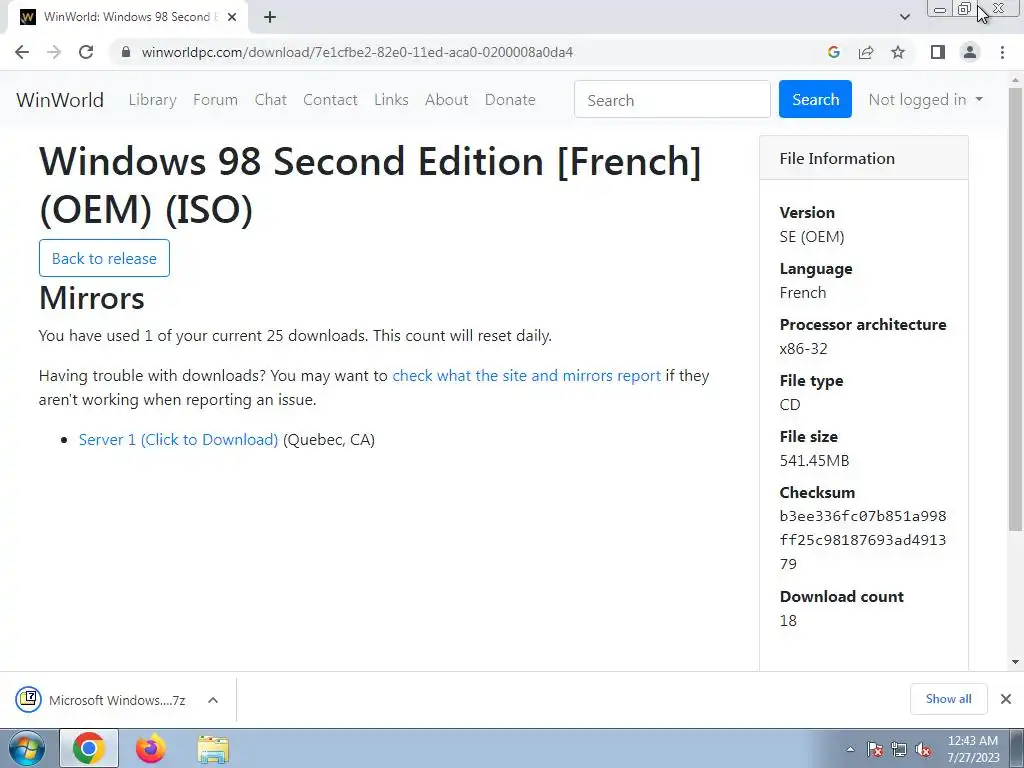The image size is (1024, 768).
Task: Open the Library menu item
Action: click(152, 100)
